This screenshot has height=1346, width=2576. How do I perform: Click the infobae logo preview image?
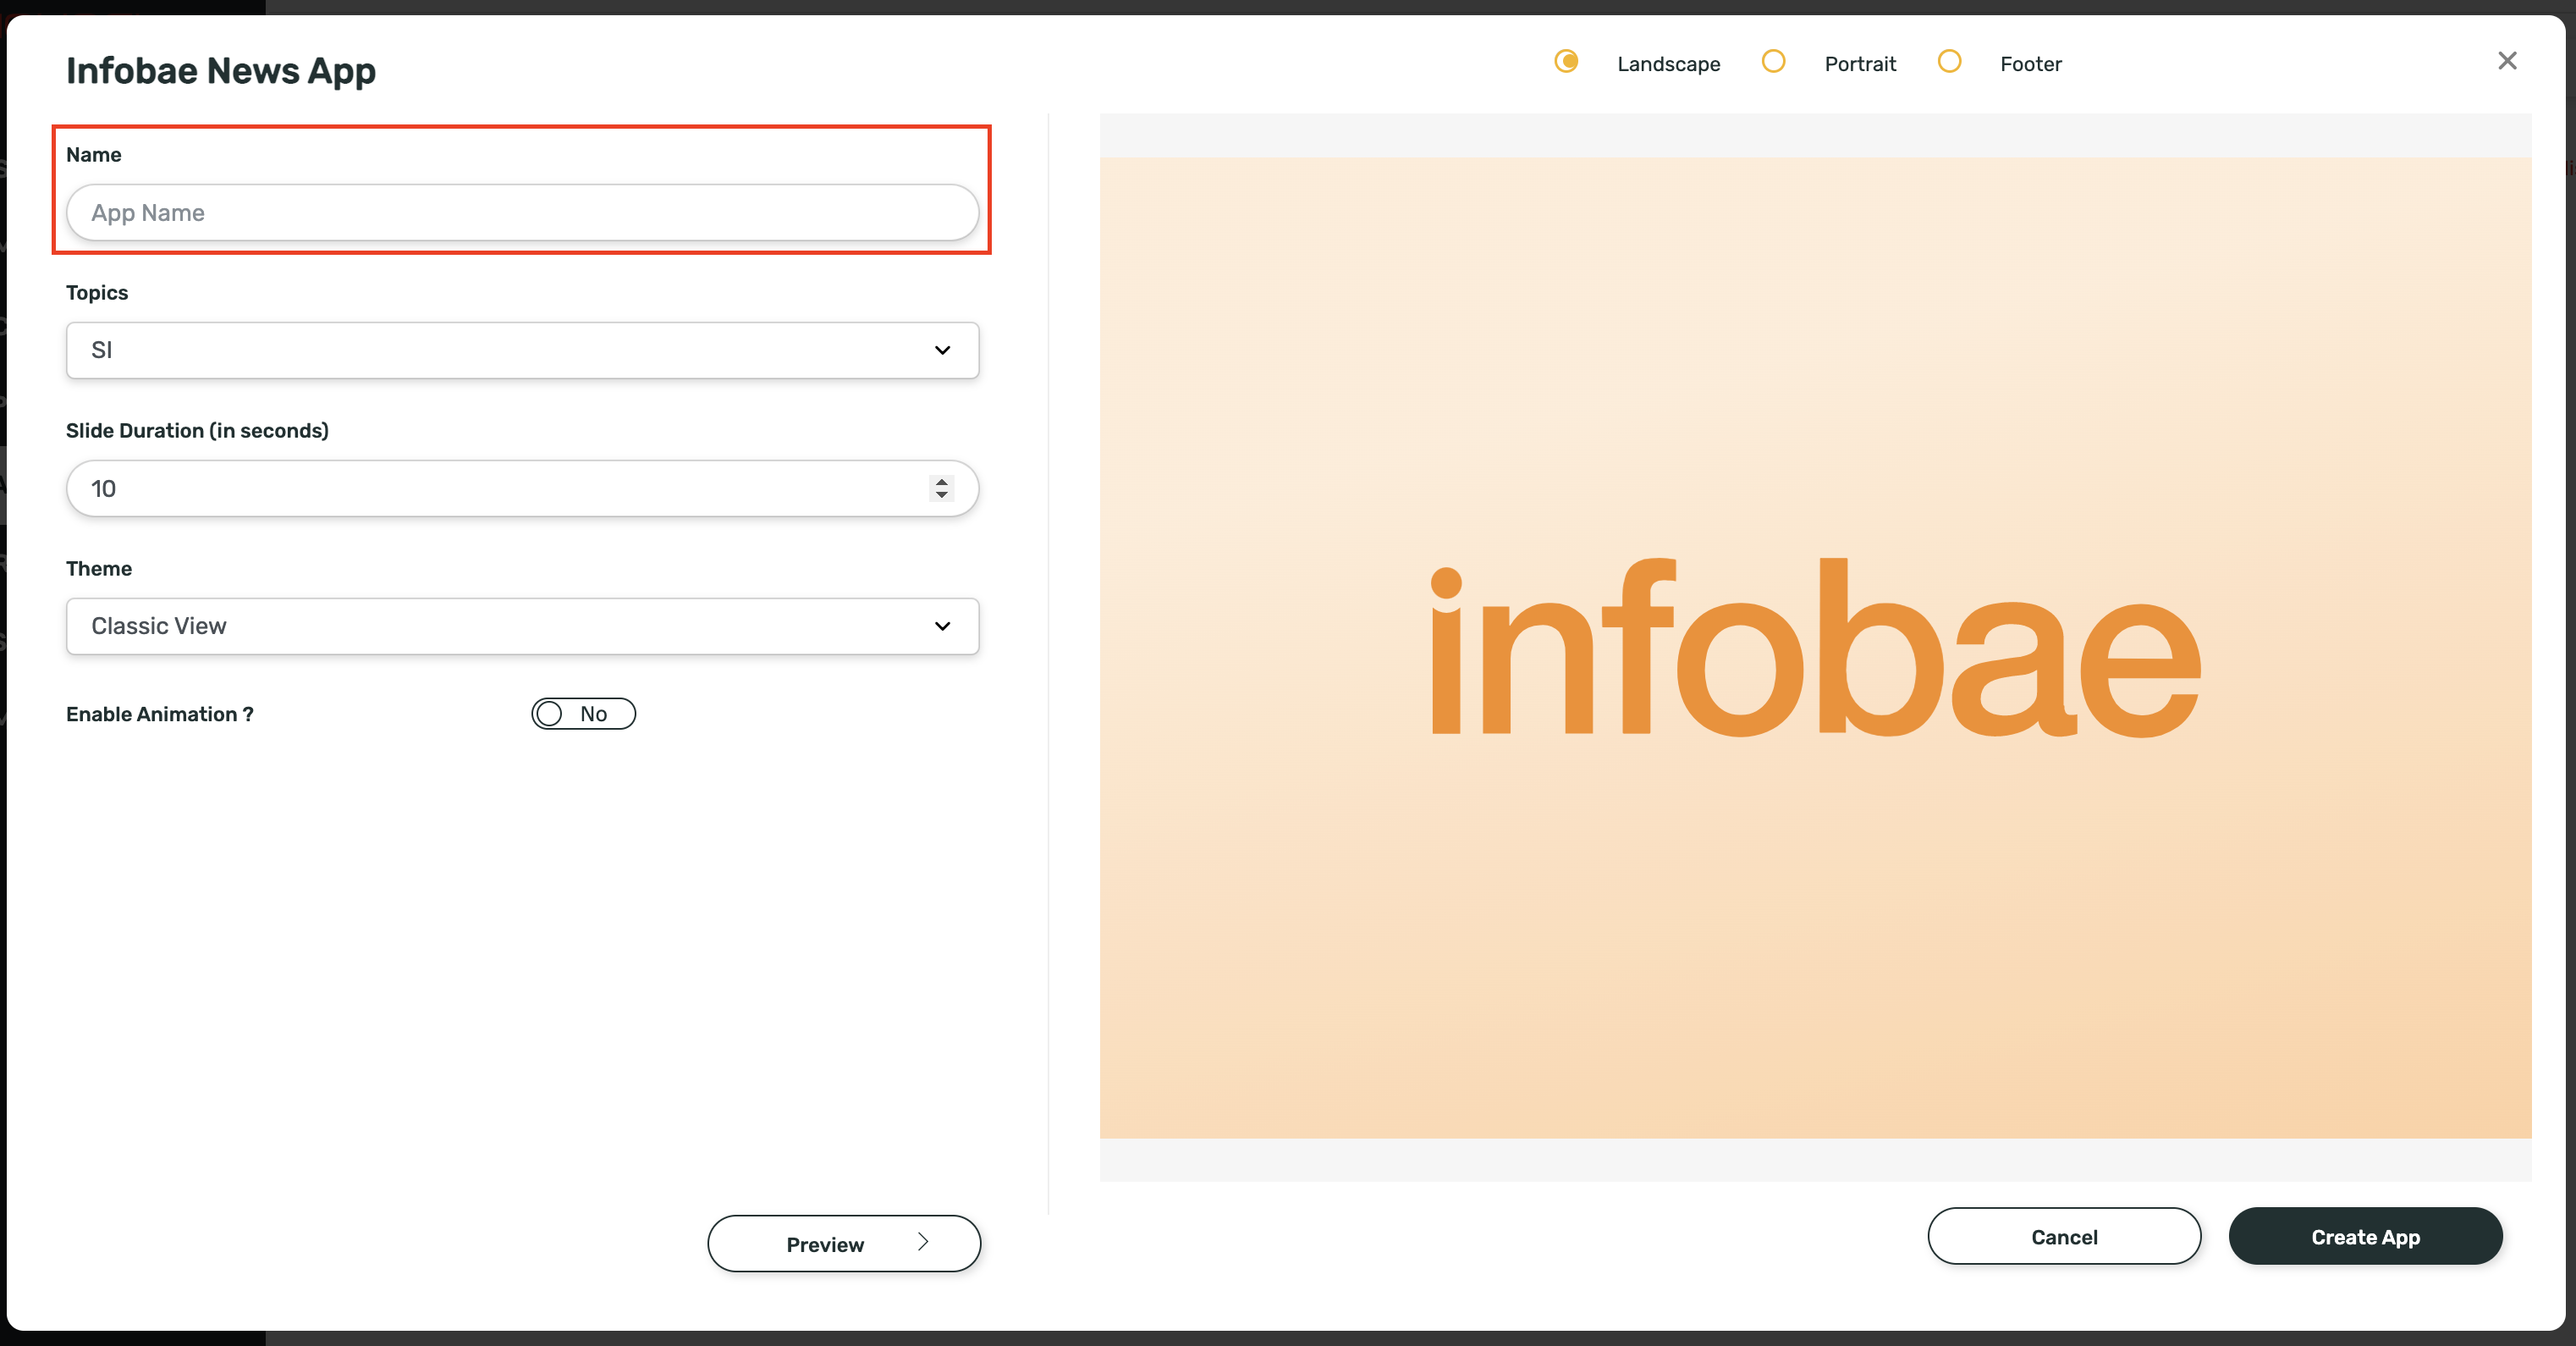(1815, 647)
